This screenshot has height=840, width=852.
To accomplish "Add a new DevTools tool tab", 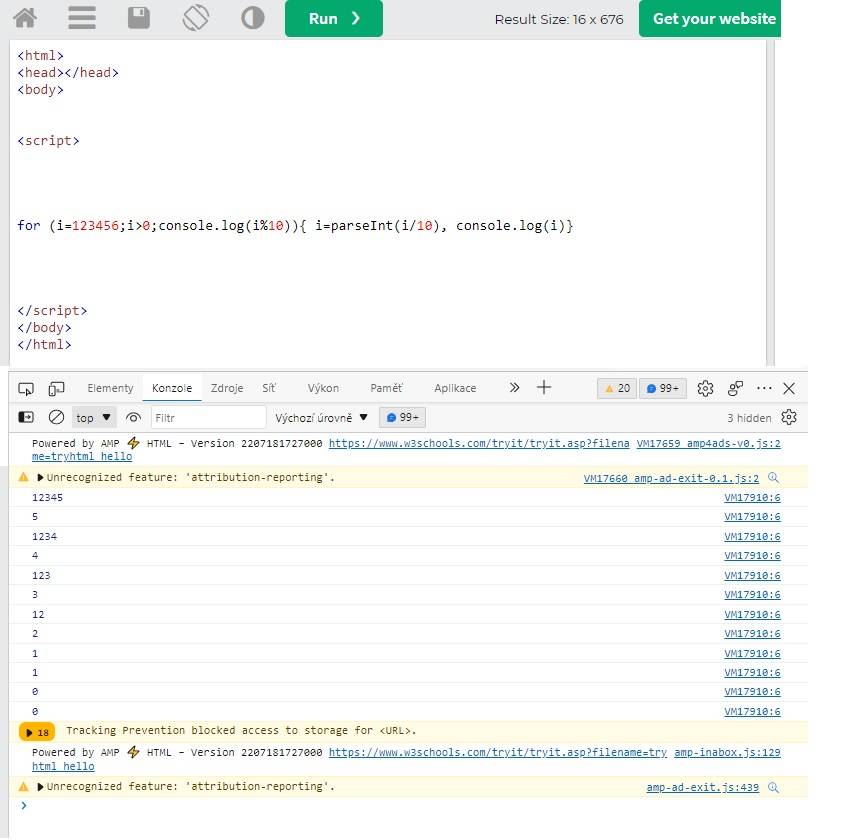I will point(544,387).
